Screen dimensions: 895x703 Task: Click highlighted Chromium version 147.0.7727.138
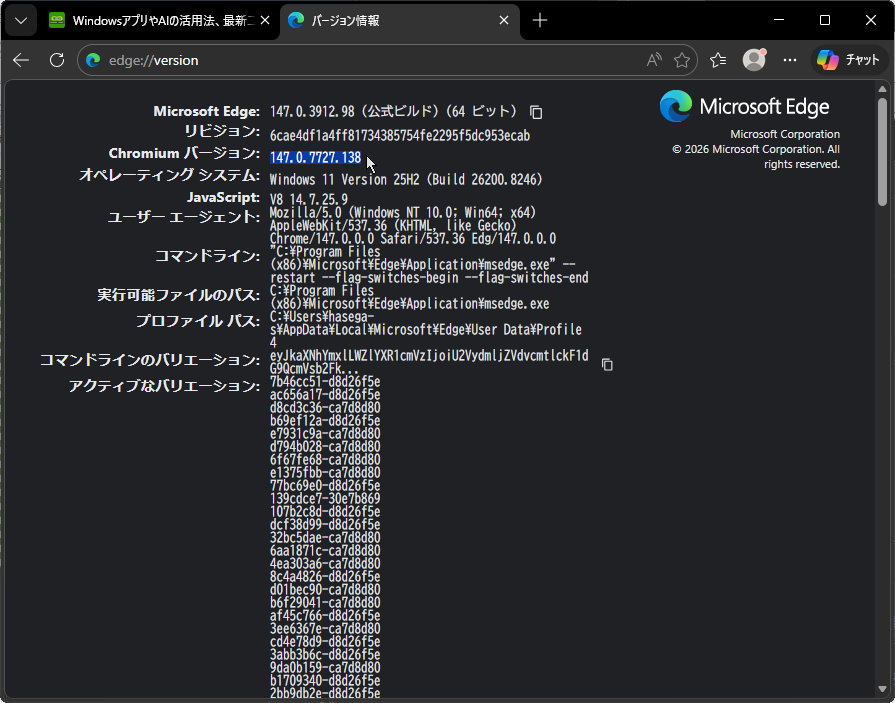pyautogui.click(x=316, y=157)
